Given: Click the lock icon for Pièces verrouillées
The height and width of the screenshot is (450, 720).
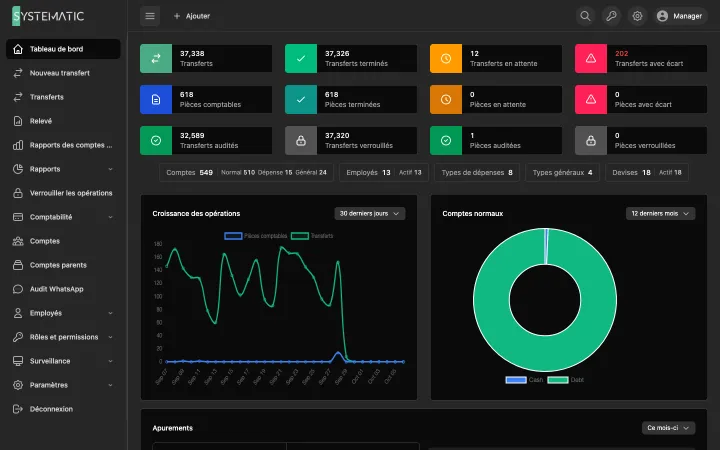Looking at the screenshot, I should 591,141.
